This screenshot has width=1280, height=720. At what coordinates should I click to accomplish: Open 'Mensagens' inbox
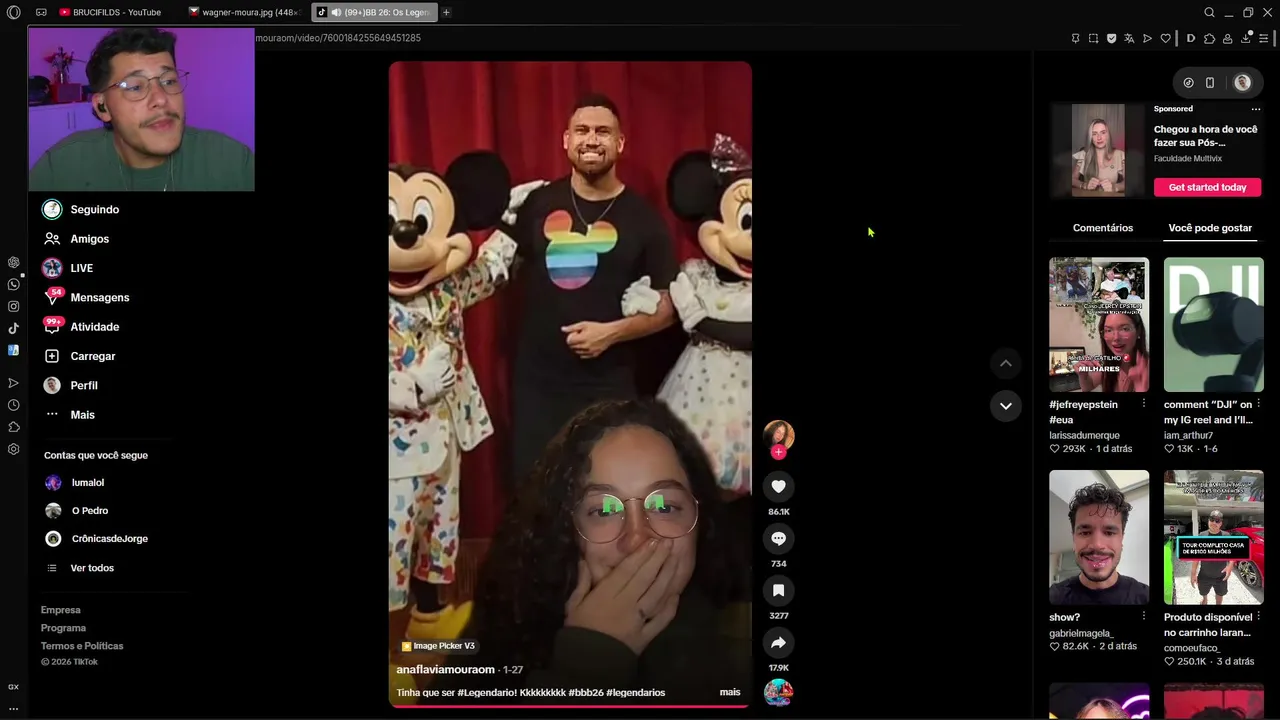tap(99, 297)
